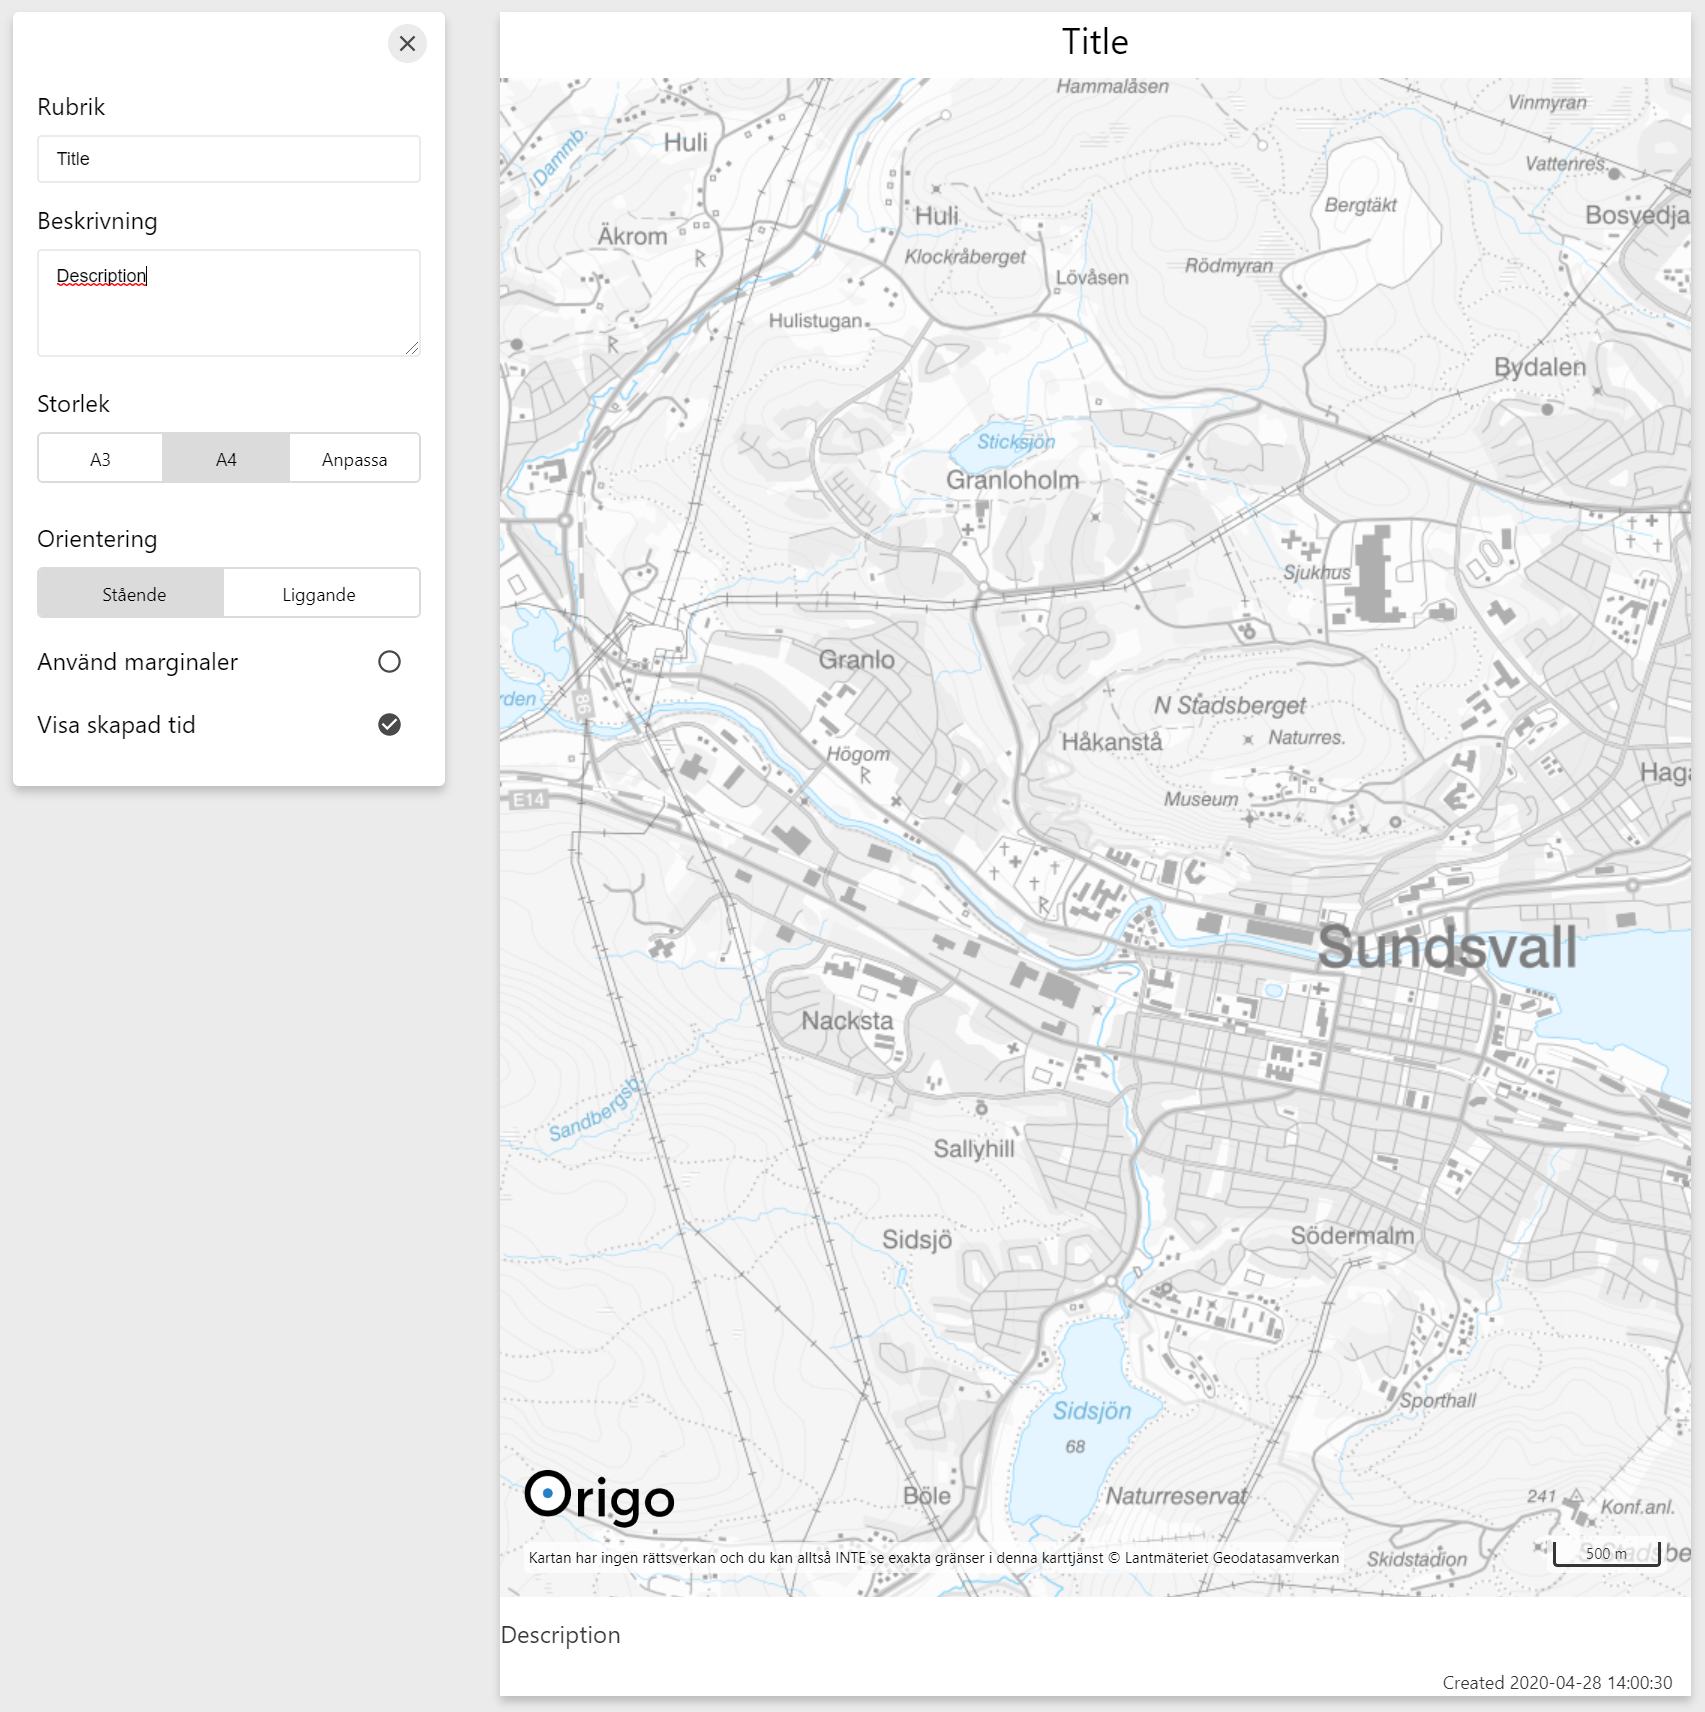Select Stående orientation

(x=132, y=593)
